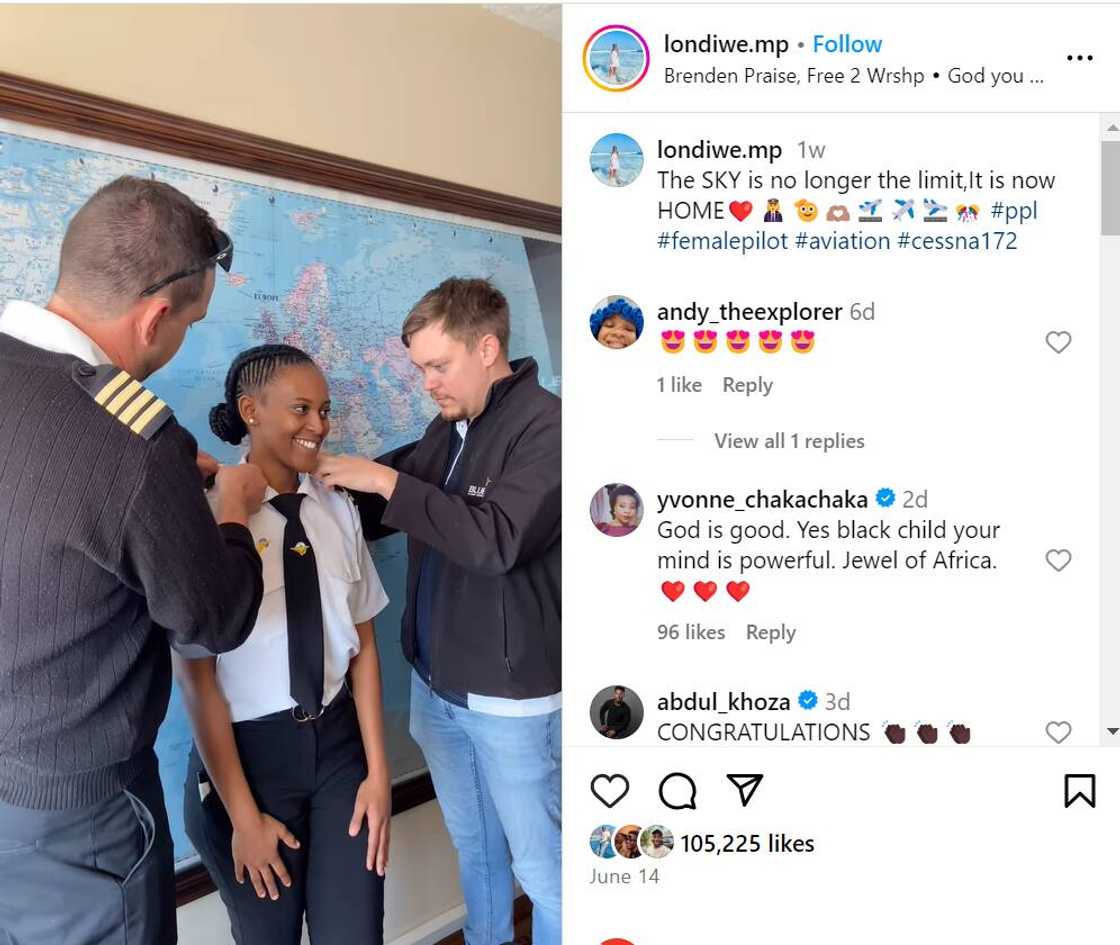1120x945 pixels.
Task: Like abdul_khoza's congratulations comment
Action: 1058,732
